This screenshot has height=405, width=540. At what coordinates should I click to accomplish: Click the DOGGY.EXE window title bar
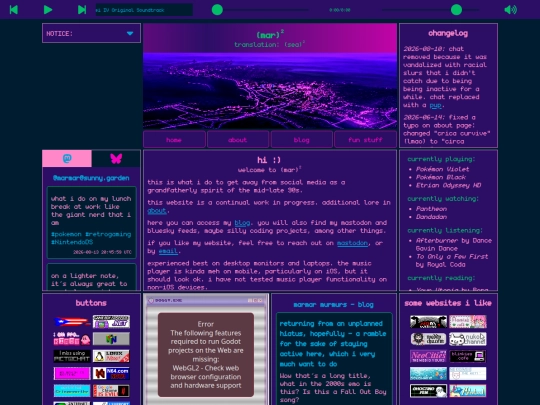click(x=206, y=300)
